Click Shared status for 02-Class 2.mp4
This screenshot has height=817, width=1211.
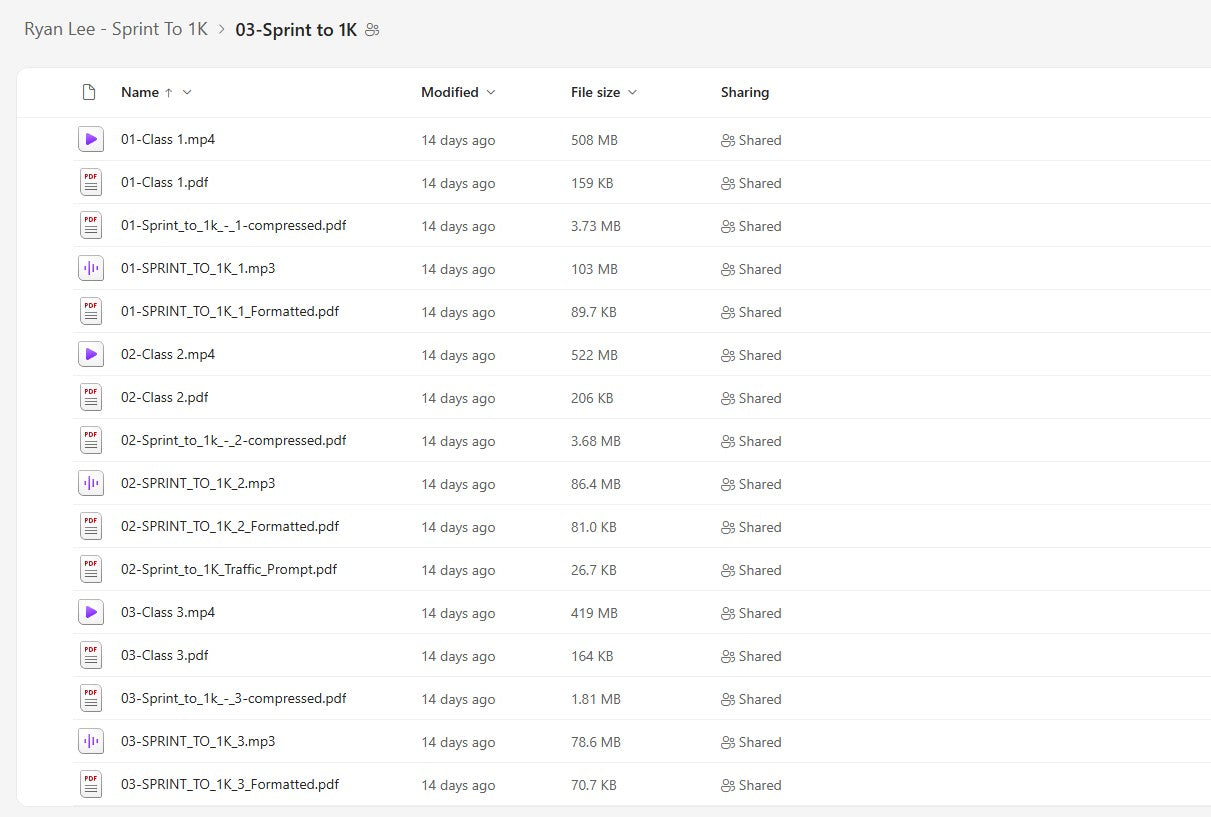751,355
